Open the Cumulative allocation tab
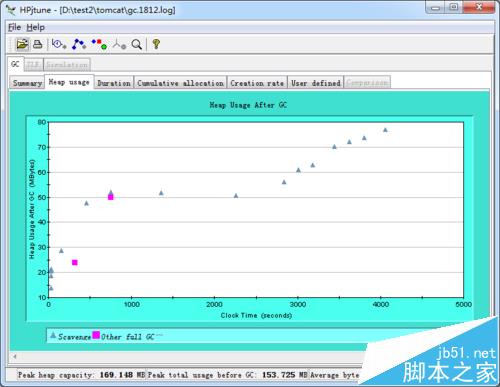 click(180, 83)
